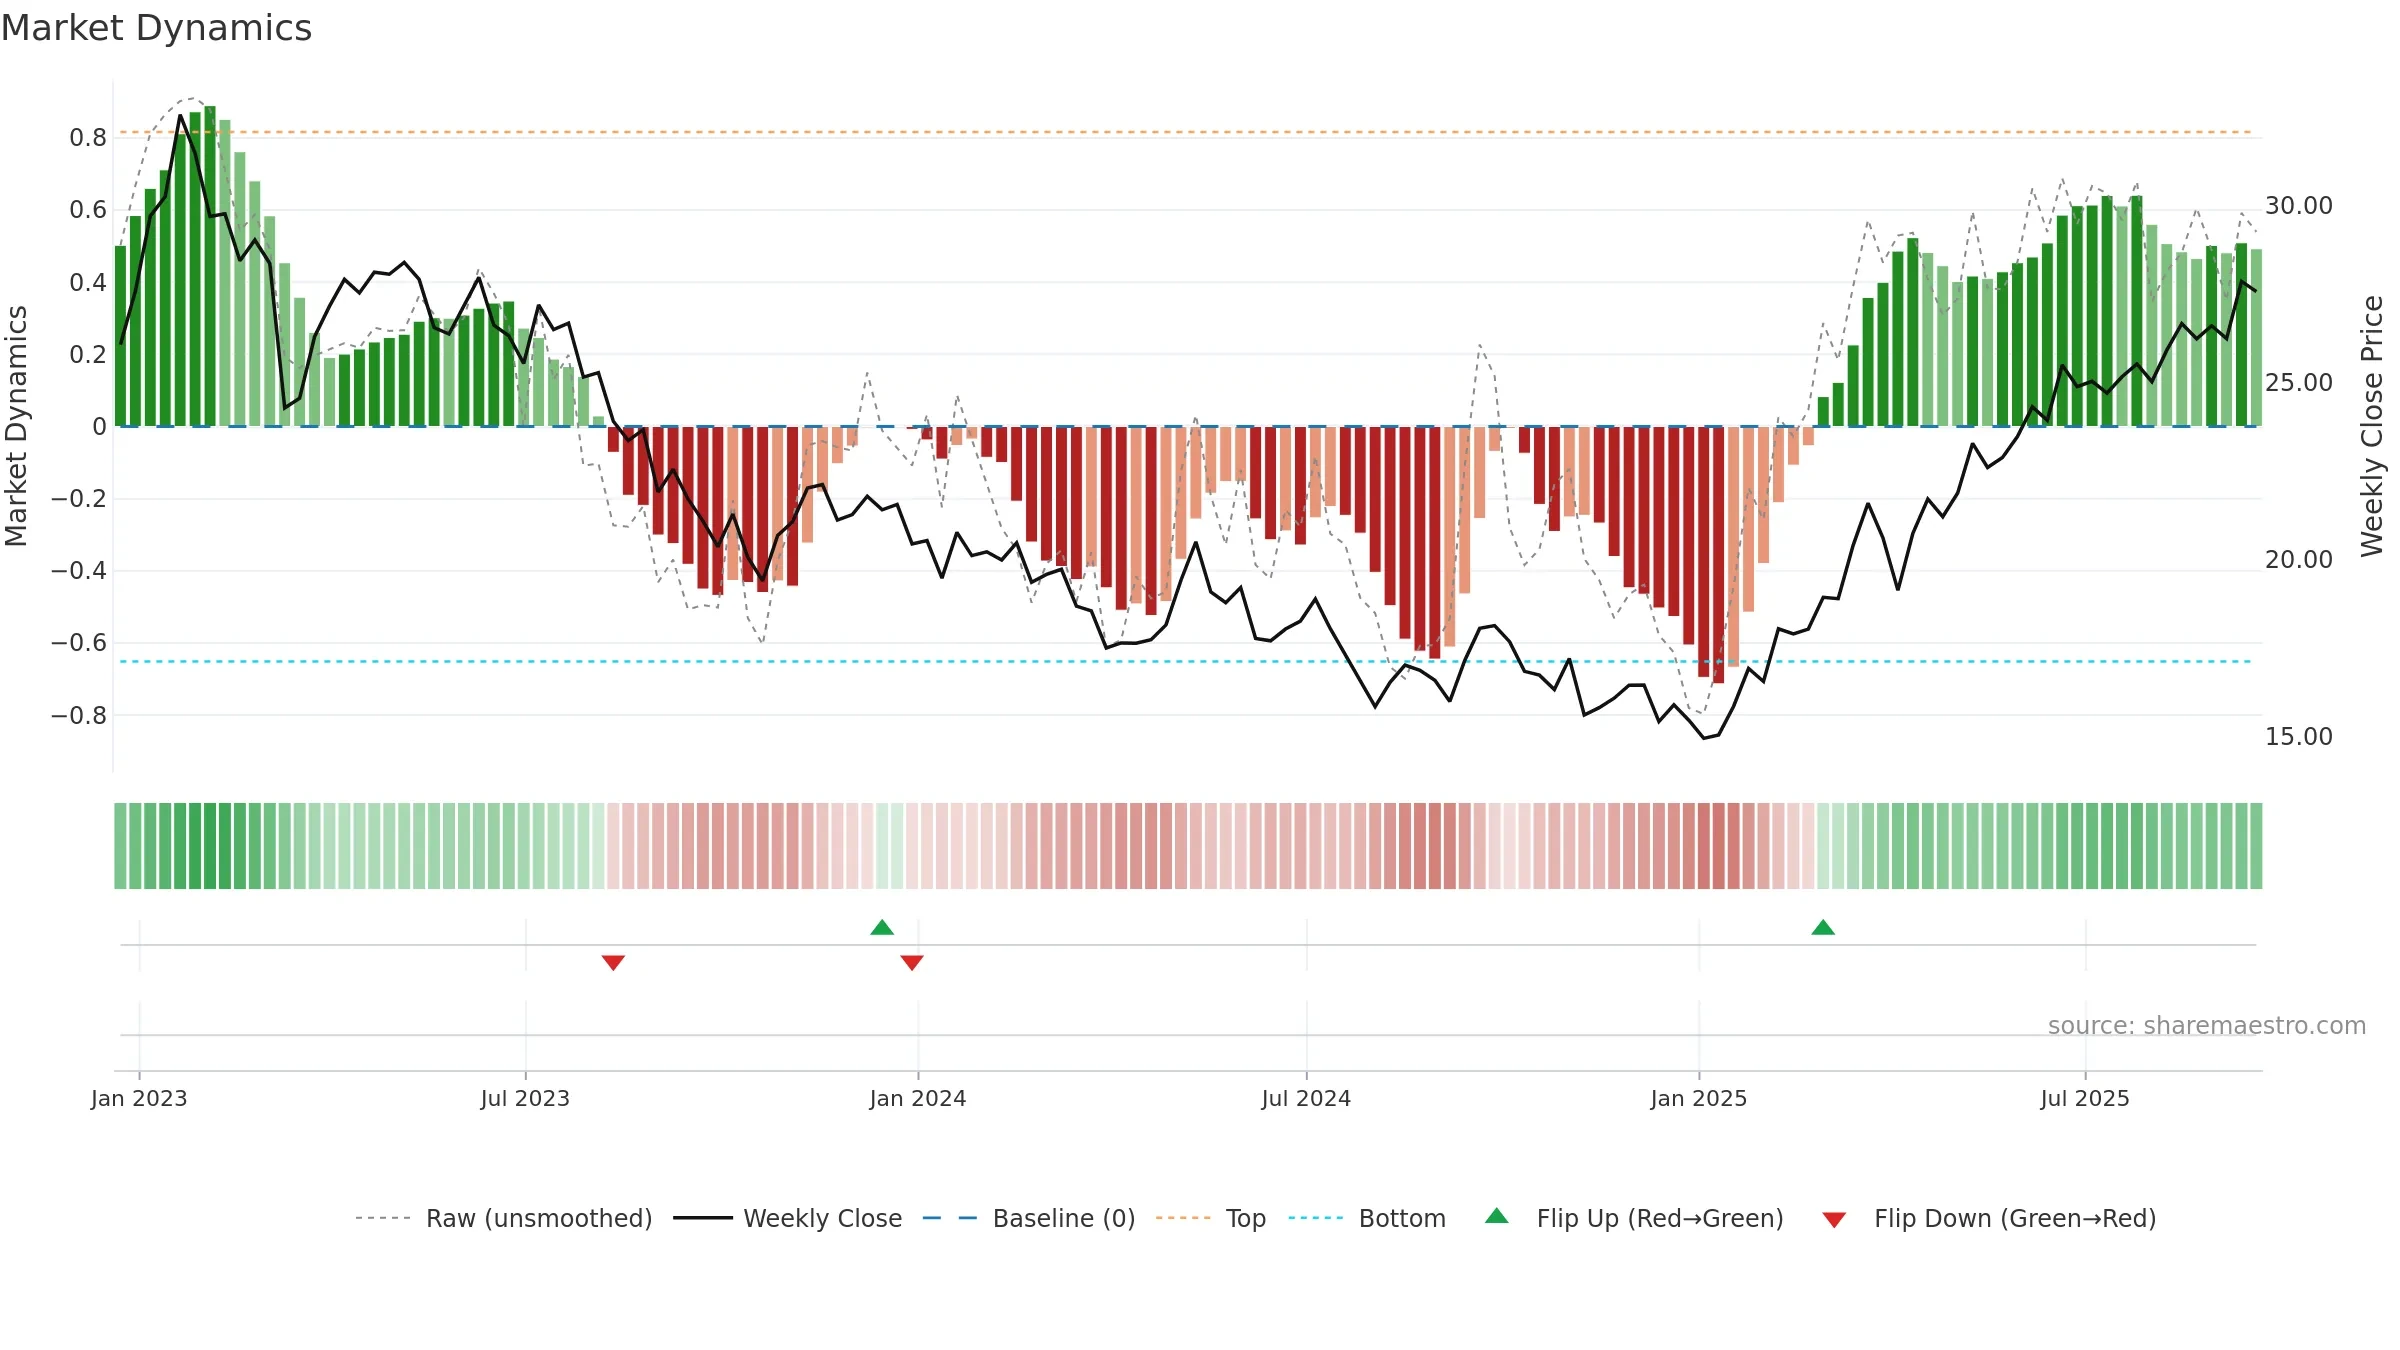Click the deepest red bar near −0.7
The width and height of the screenshot is (2400, 1350).
(x=1718, y=555)
